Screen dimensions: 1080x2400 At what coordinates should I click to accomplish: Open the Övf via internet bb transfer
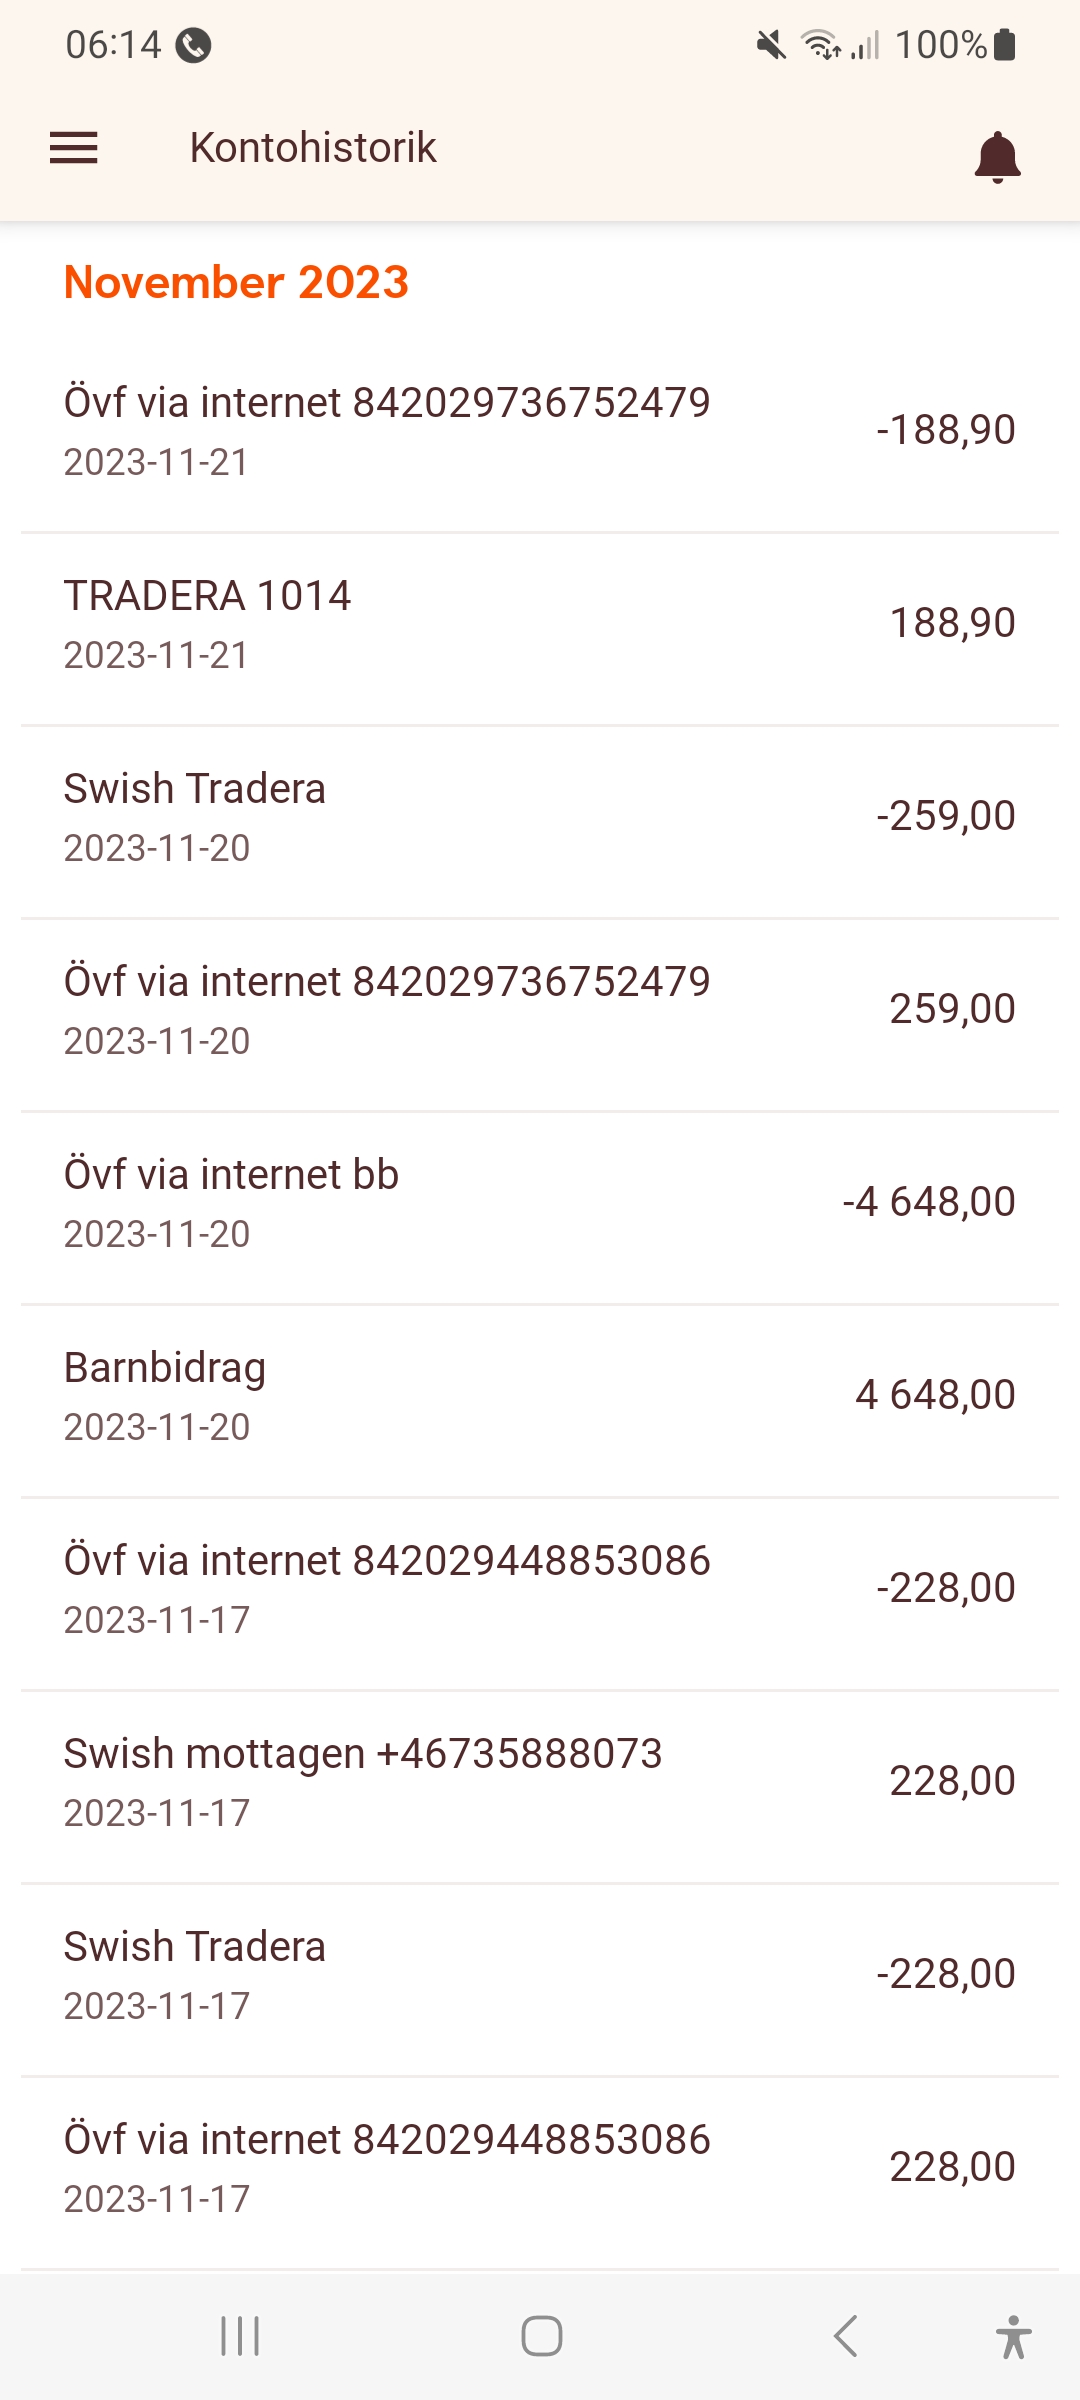tap(540, 1203)
